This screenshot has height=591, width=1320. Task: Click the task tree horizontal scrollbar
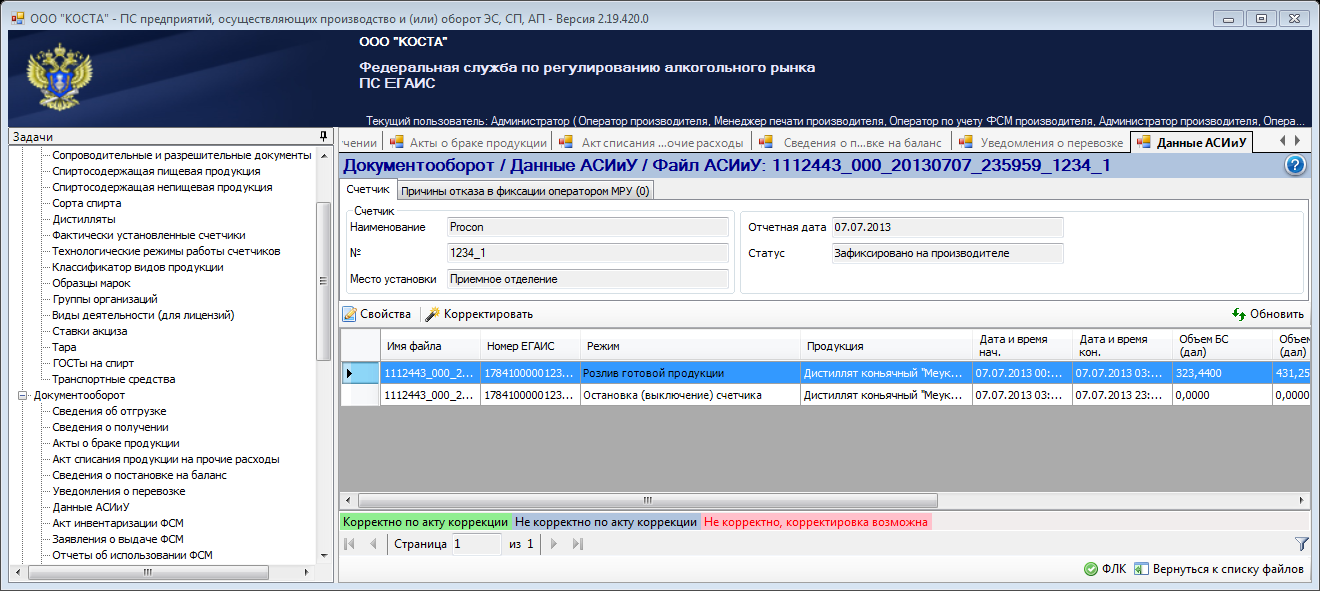[147, 572]
